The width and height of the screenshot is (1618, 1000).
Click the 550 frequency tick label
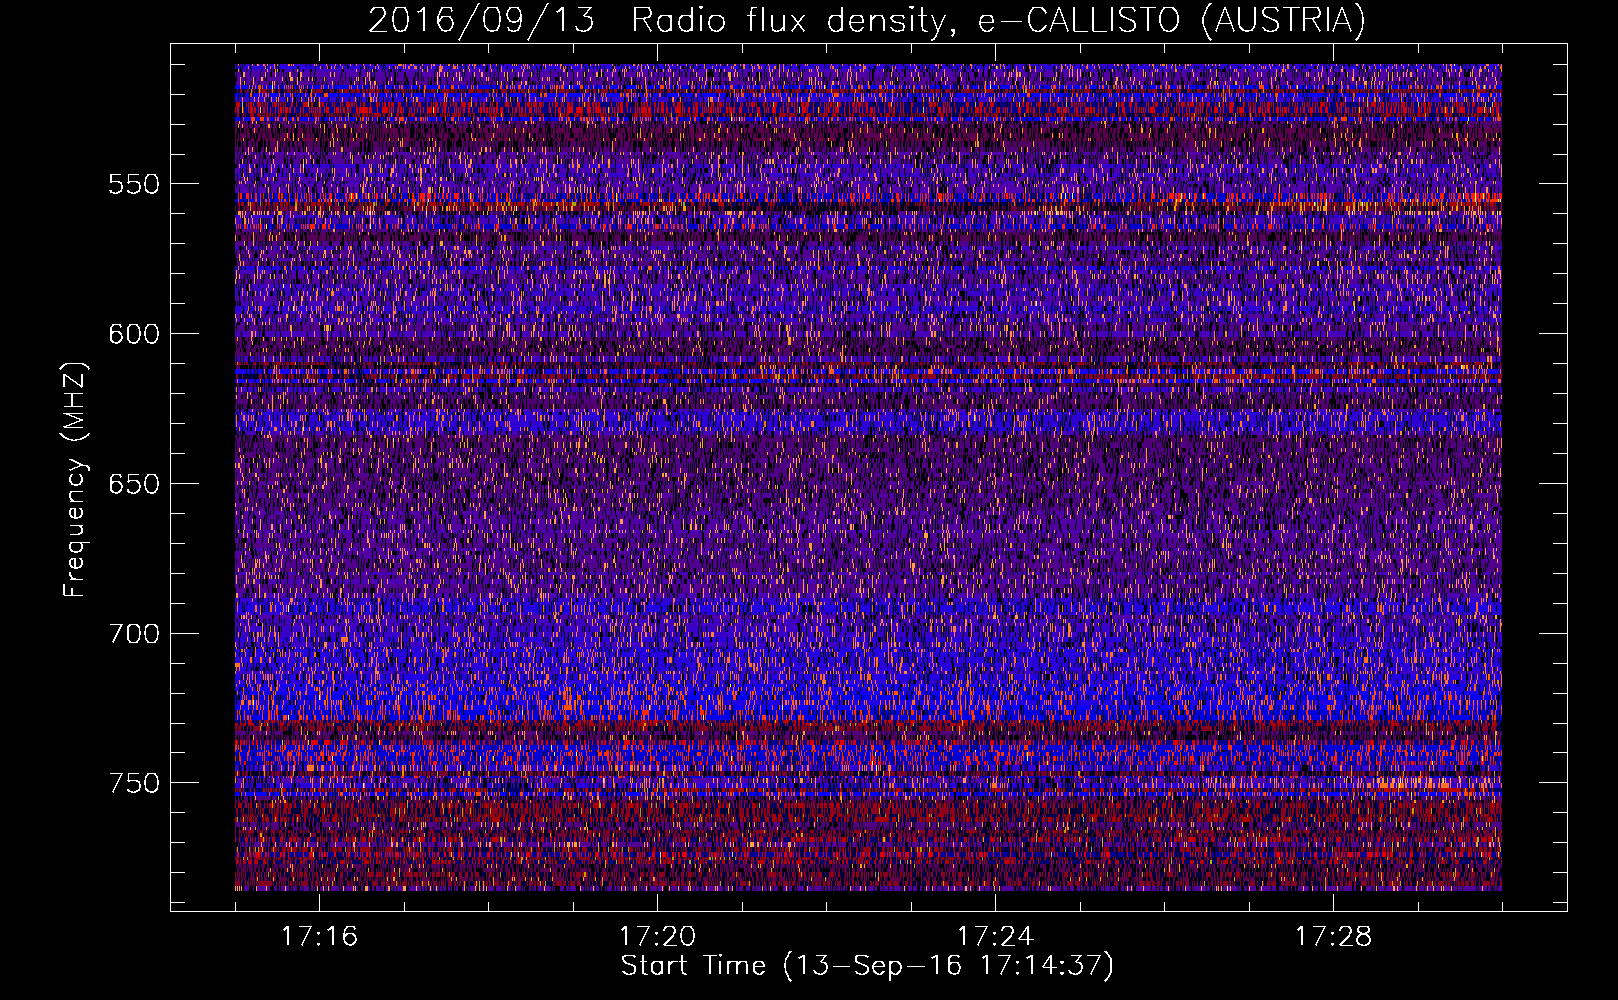tap(134, 184)
